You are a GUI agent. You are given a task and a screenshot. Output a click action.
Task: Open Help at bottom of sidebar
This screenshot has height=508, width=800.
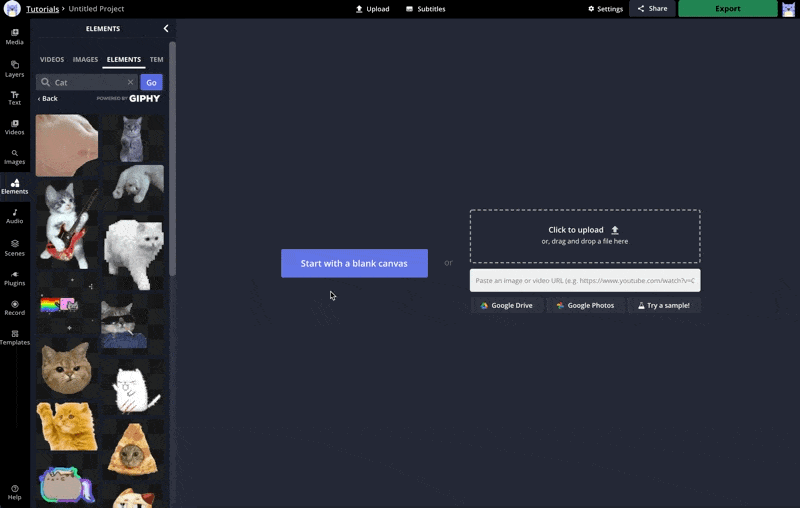(14, 492)
